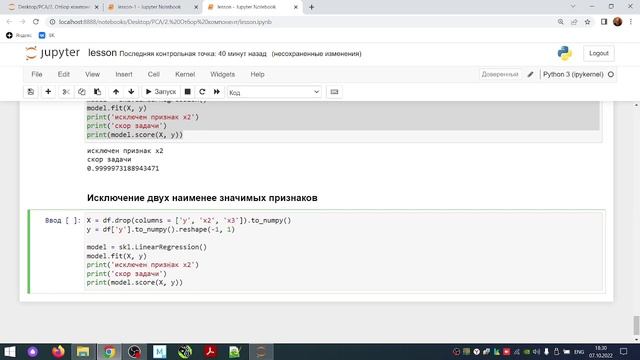This screenshot has width=640, height=360.
Task: Toggle the browser side panel icon
Action: point(604,22)
